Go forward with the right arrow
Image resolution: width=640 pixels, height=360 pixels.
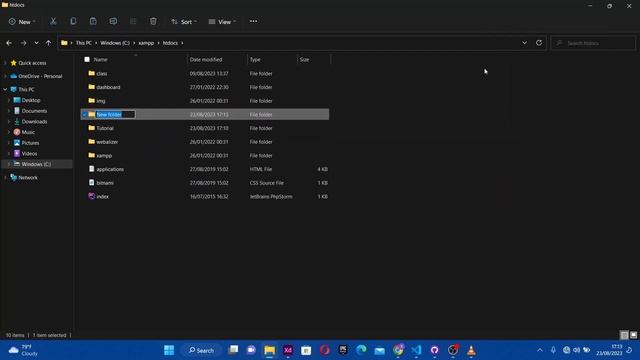(x=23, y=43)
